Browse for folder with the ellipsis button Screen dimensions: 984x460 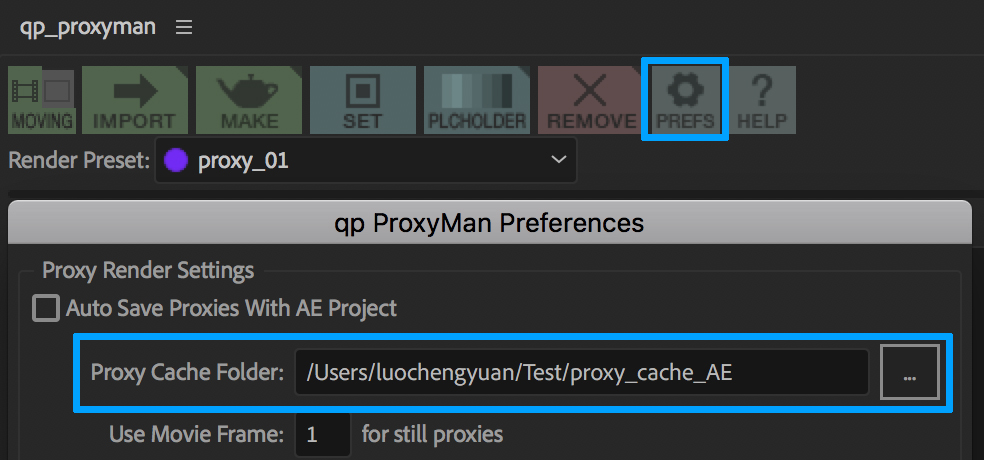tap(909, 373)
